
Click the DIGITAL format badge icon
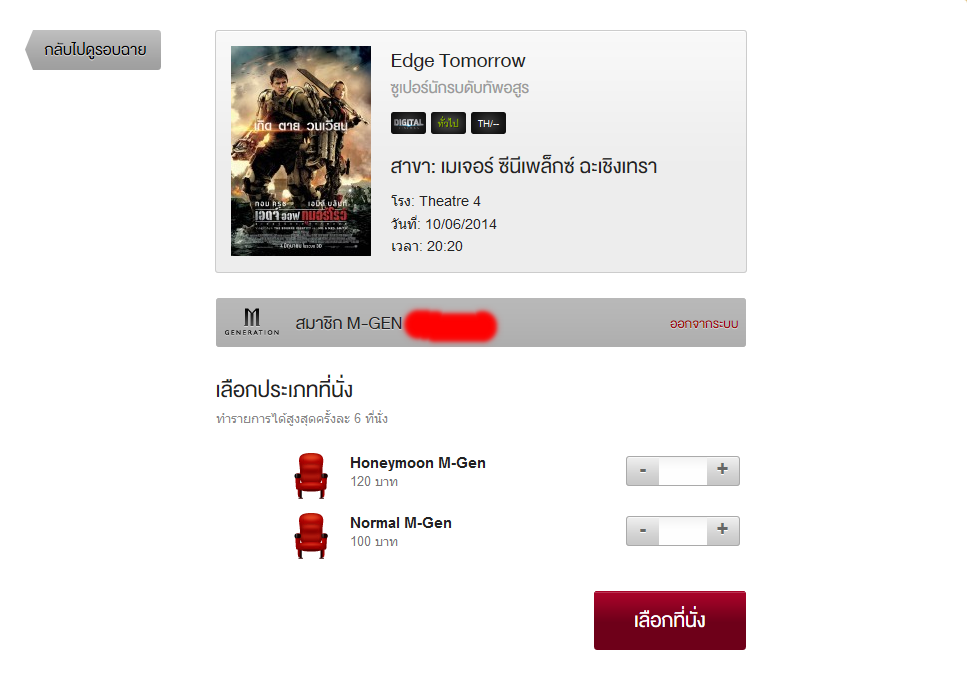click(408, 123)
